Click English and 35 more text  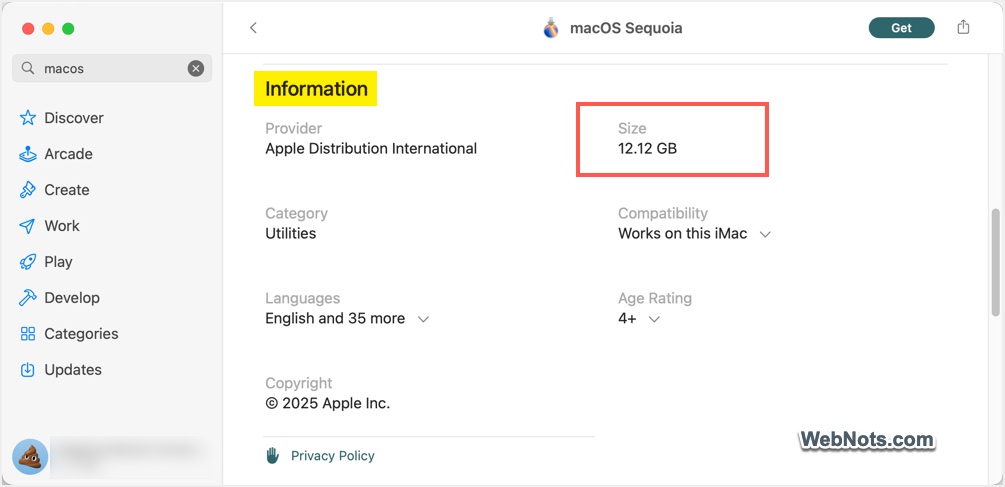(335, 318)
